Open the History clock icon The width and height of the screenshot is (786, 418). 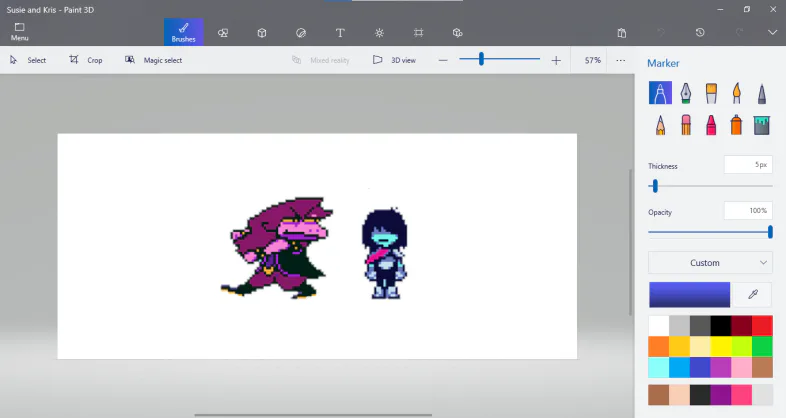(700, 33)
